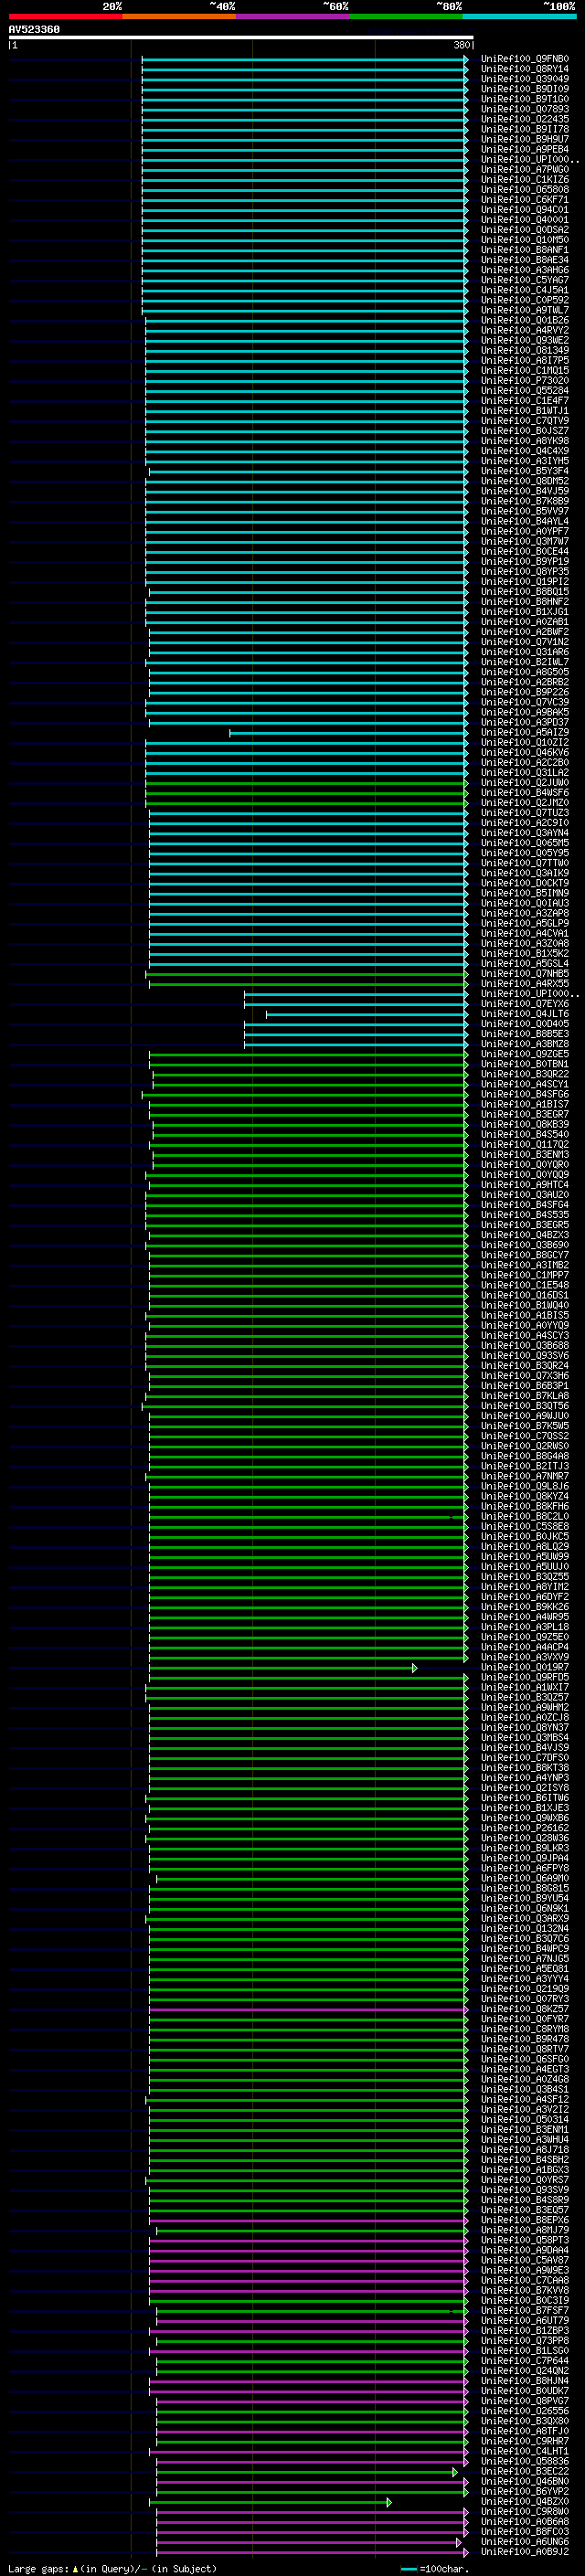585x2576 pixels.
Task: Click the purple ~60% identity legend segment
Action: point(292,17)
